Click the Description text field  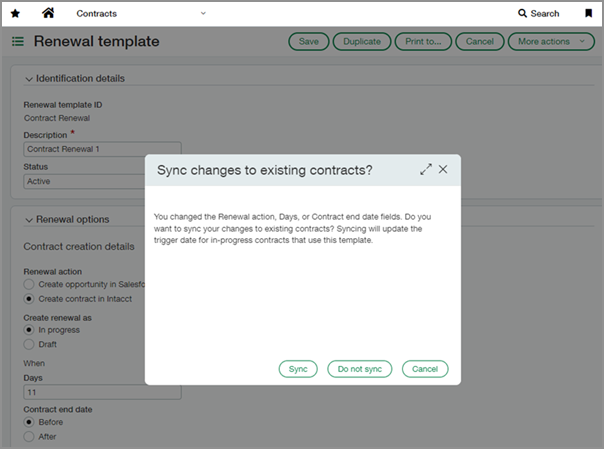102,149
